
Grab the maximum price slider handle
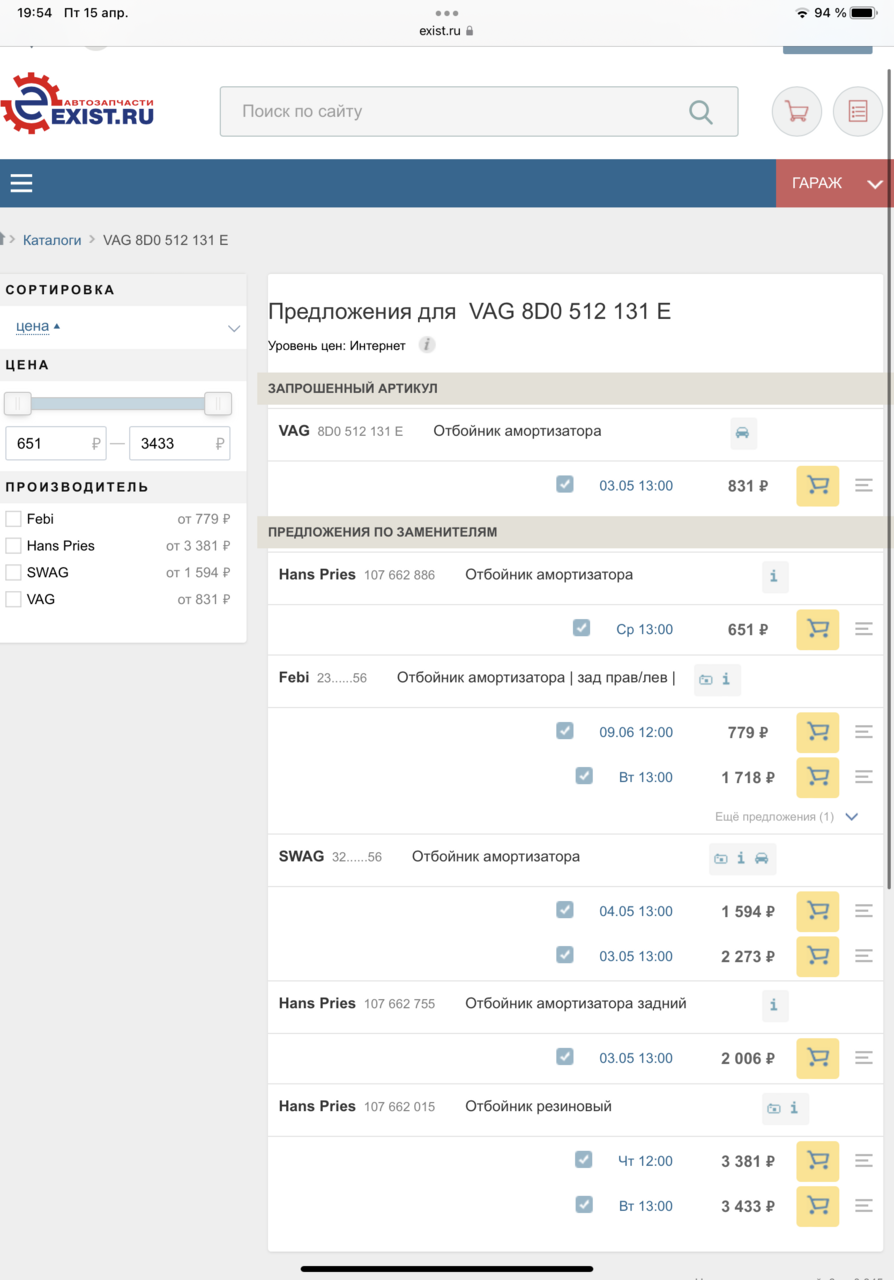[218, 404]
